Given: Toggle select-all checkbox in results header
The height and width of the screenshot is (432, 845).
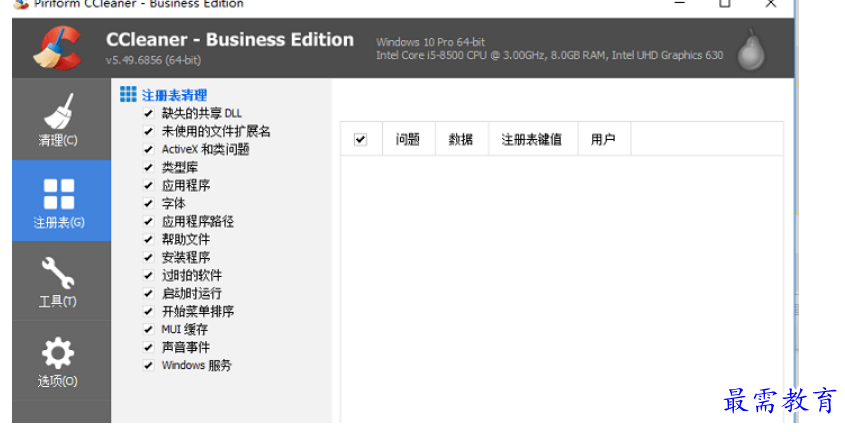Looking at the screenshot, I should pos(361,140).
